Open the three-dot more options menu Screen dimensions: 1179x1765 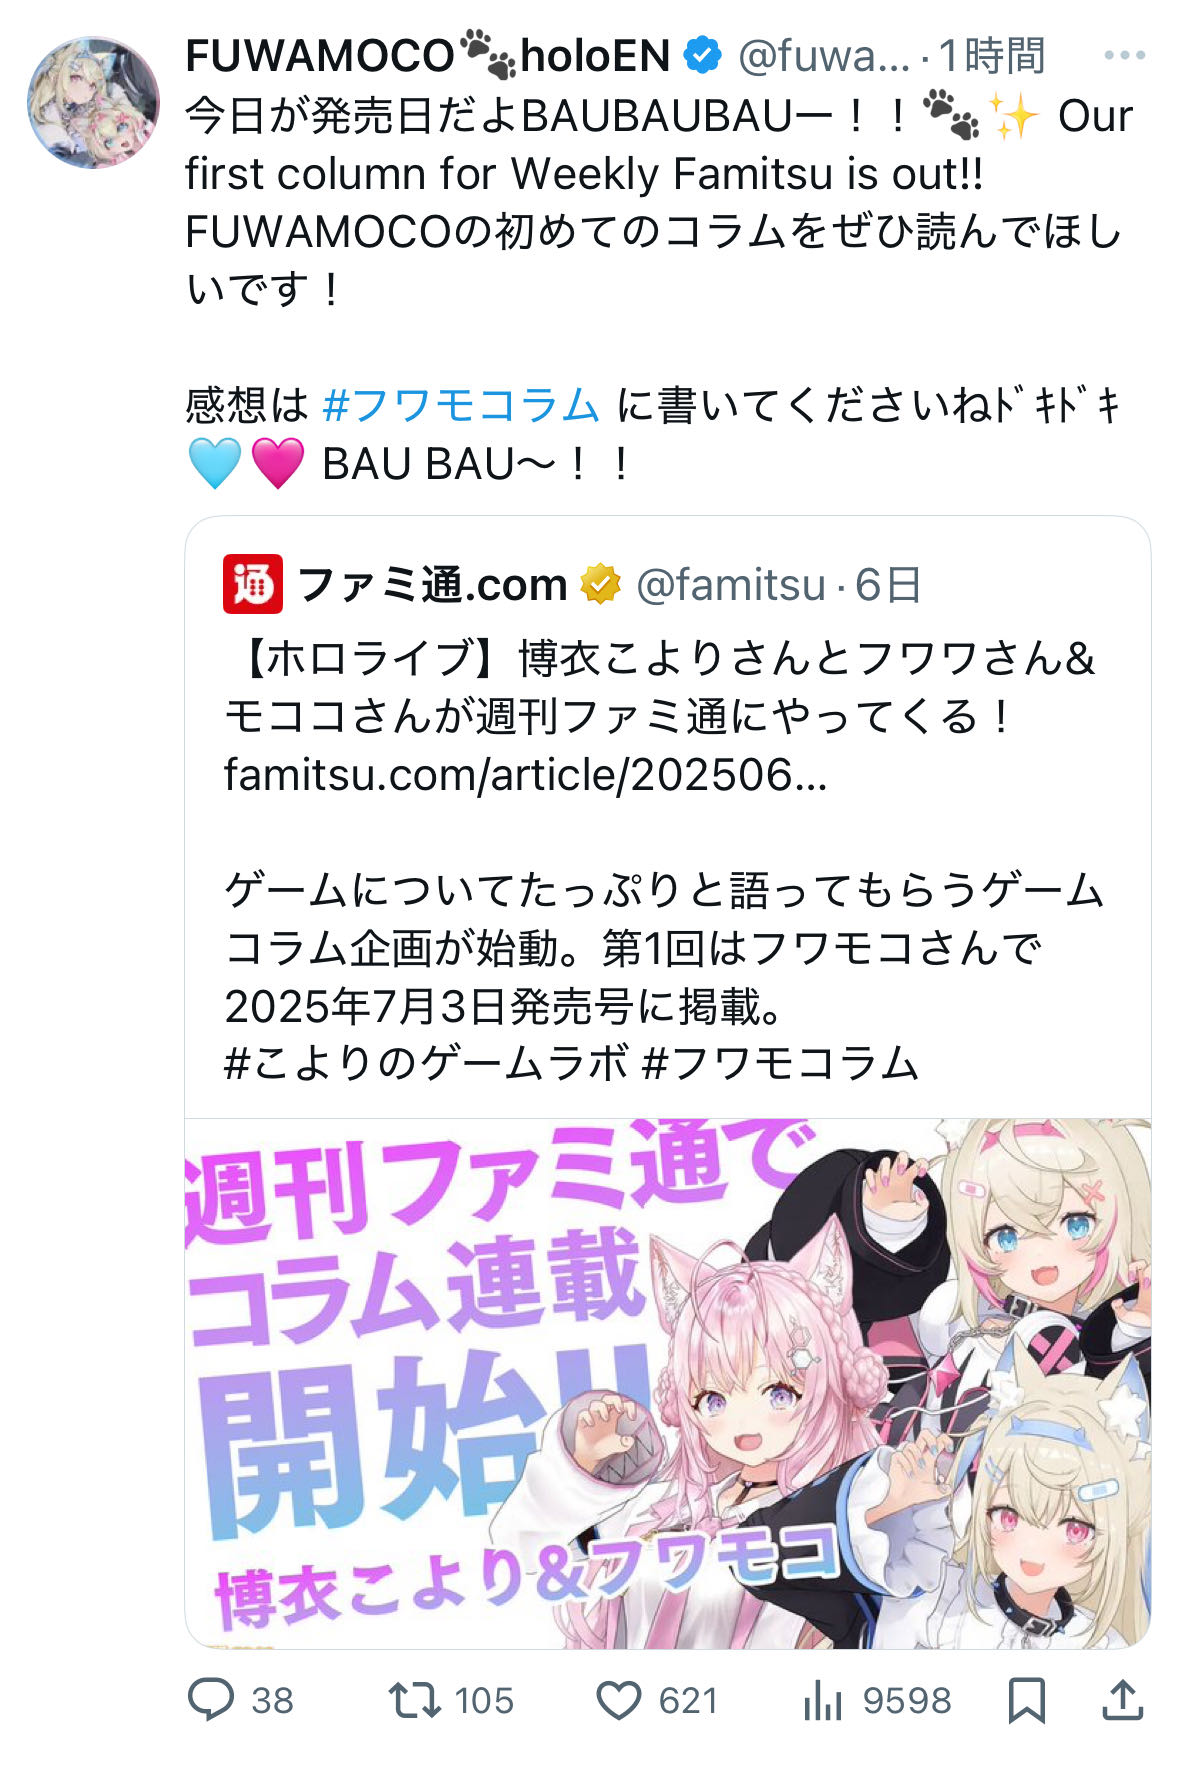pyautogui.click(x=1124, y=56)
